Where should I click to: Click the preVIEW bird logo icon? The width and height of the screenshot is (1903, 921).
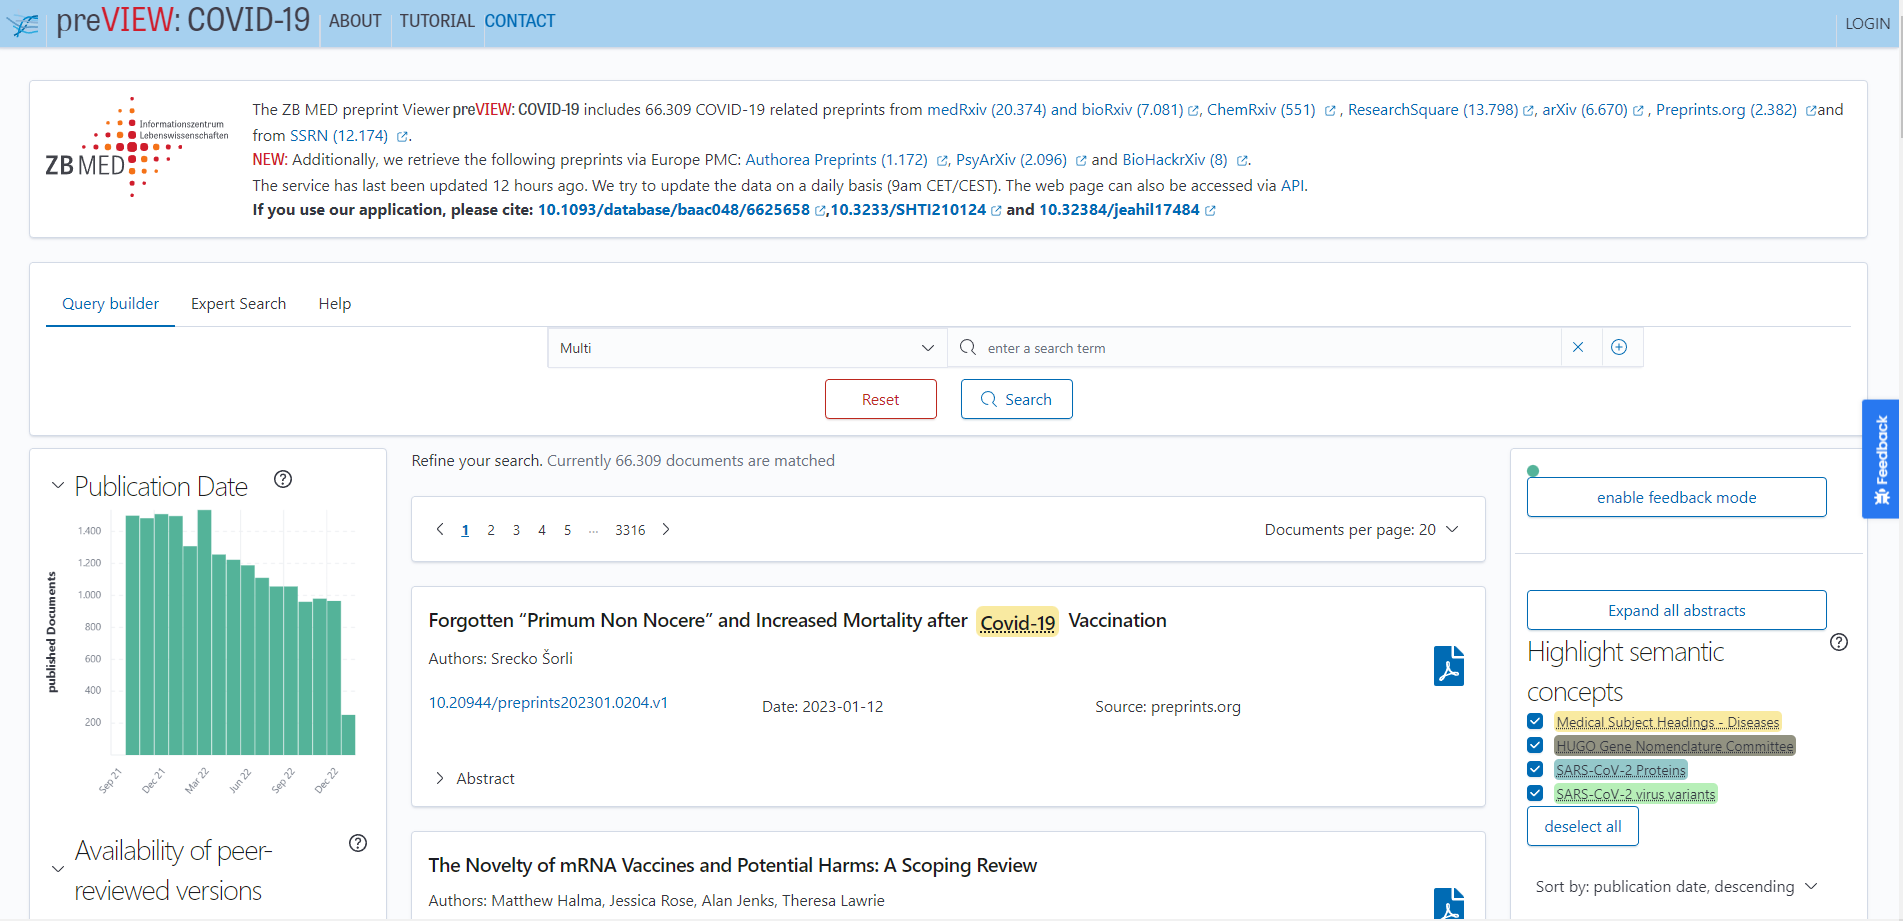coord(23,24)
